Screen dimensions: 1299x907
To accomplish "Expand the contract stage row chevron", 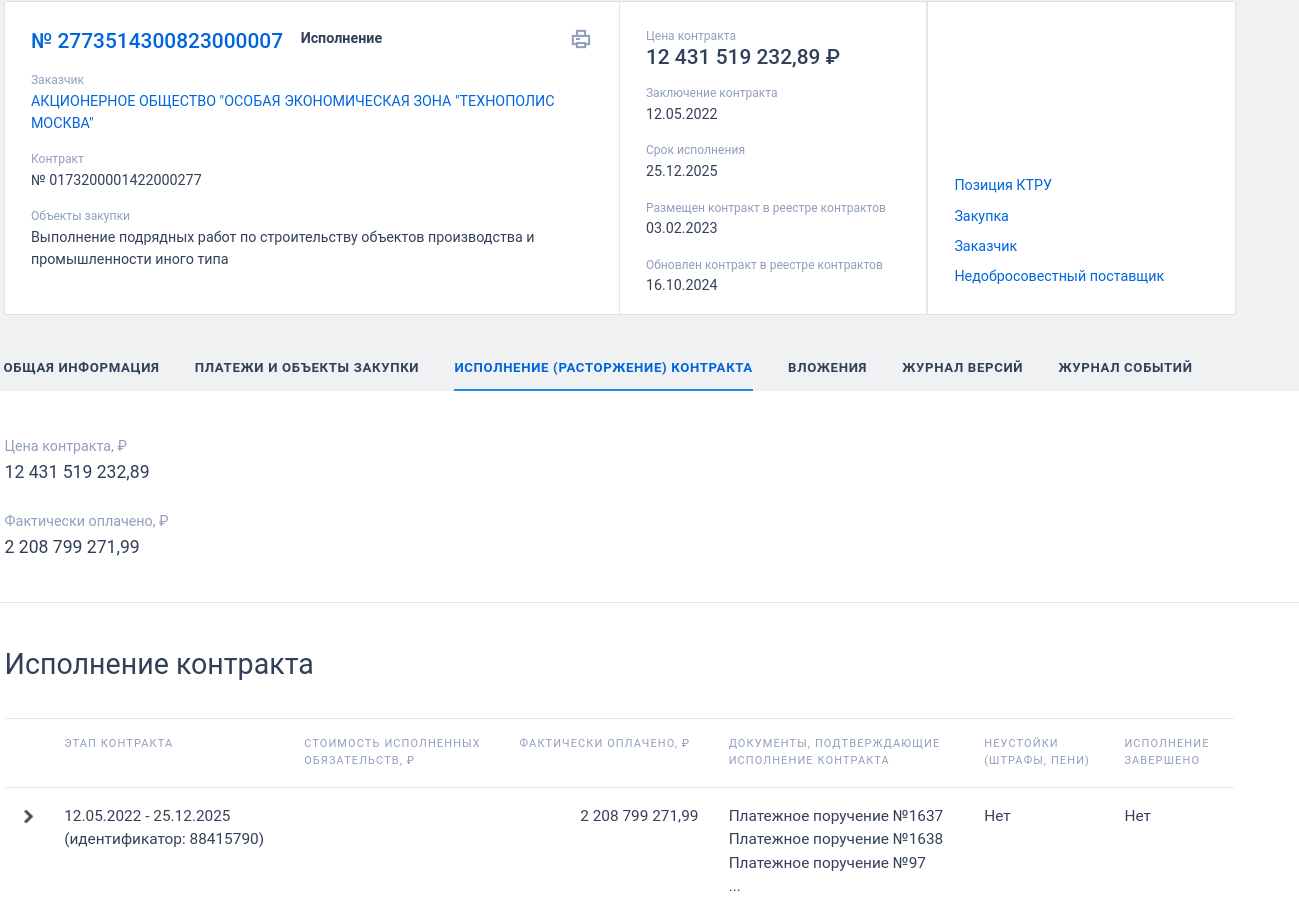I will [29, 816].
